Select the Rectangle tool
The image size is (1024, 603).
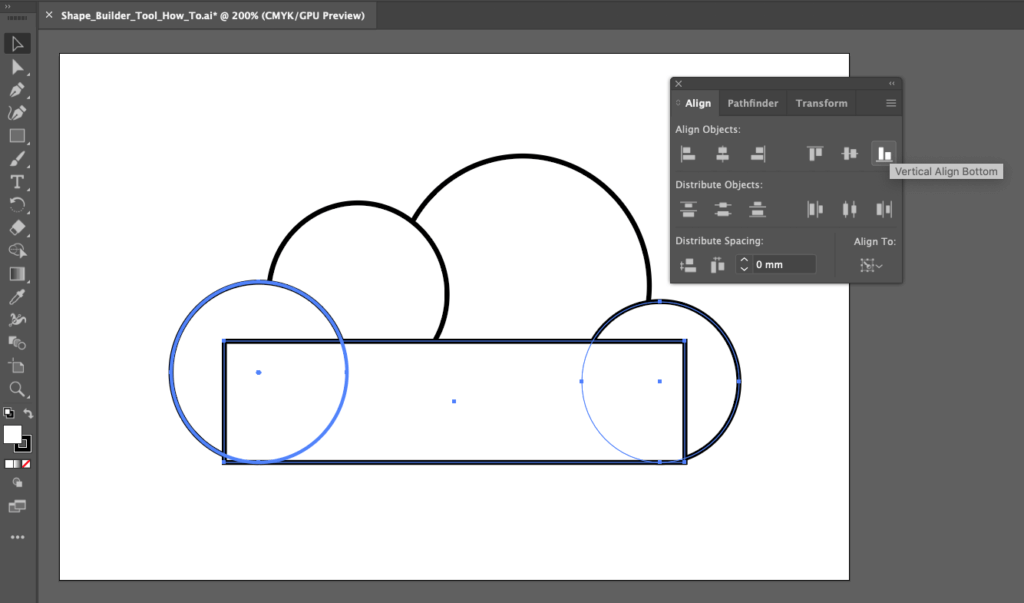point(15,136)
